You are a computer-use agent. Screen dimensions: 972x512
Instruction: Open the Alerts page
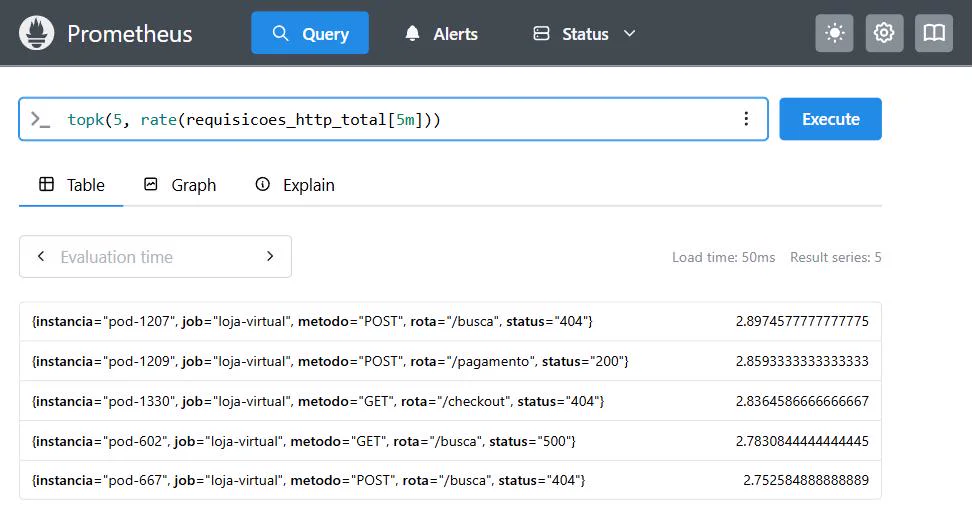tap(441, 33)
